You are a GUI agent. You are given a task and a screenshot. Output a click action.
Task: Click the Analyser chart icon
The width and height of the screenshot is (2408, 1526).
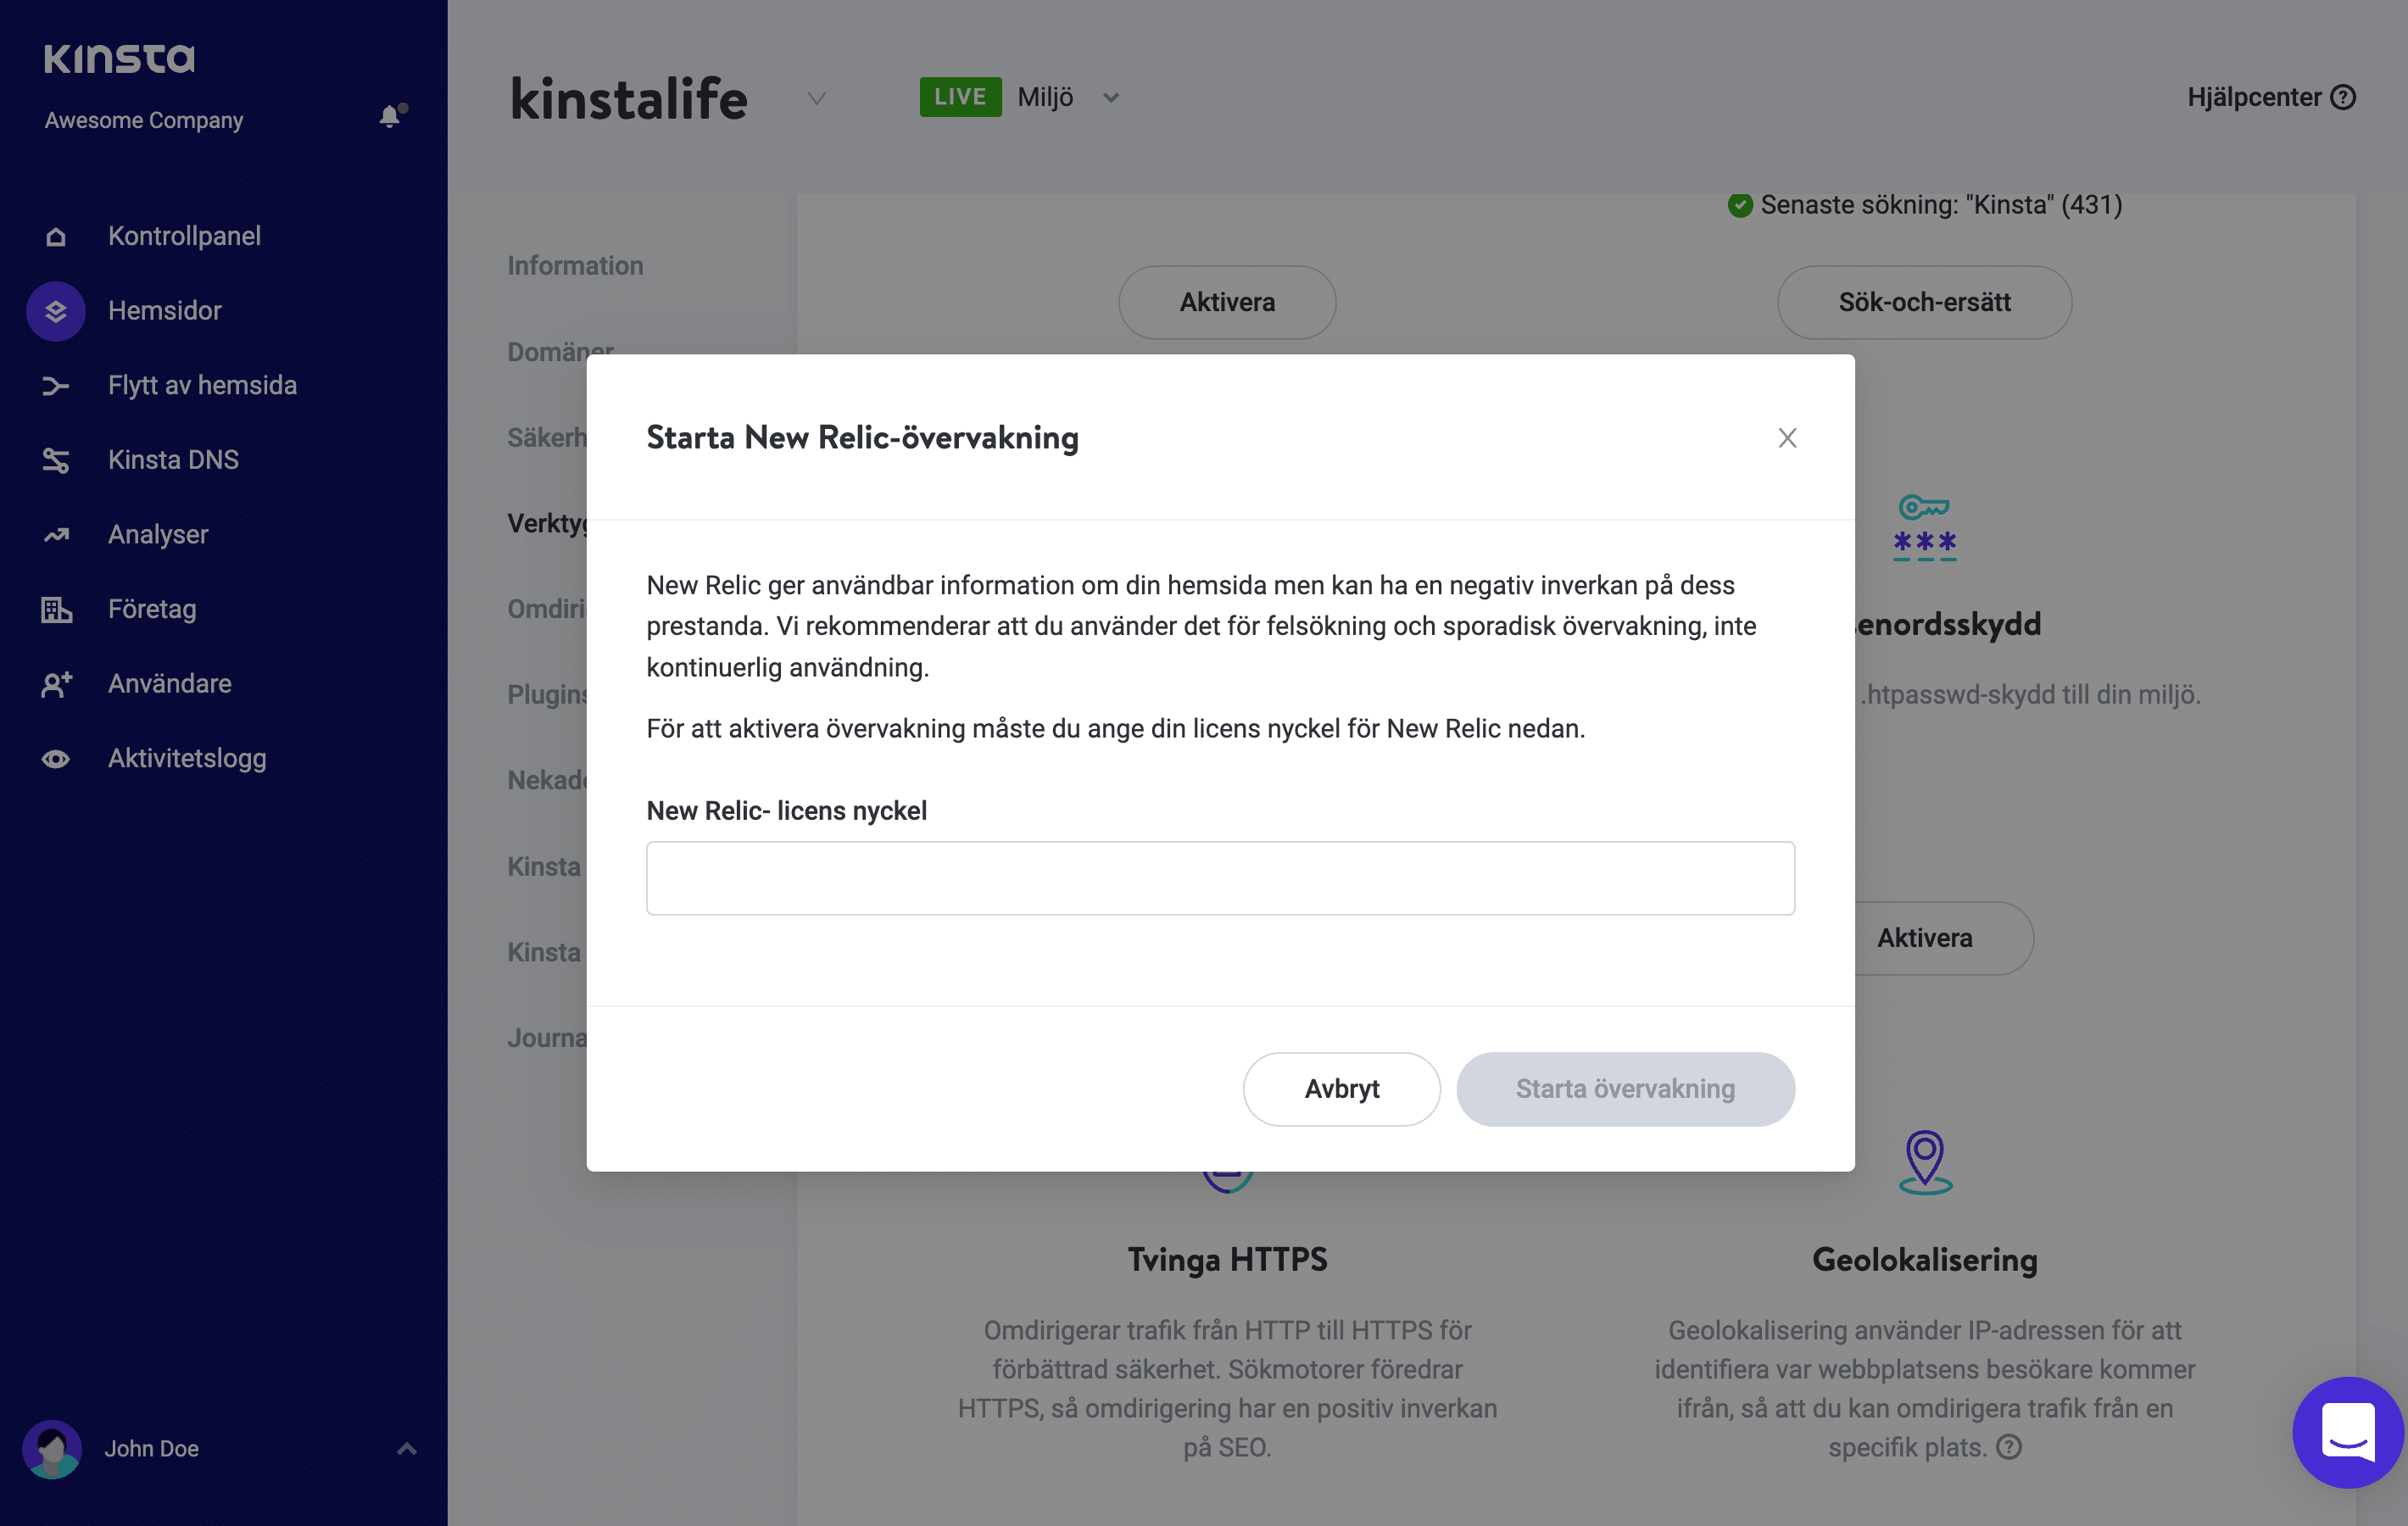pyautogui.click(x=56, y=535)
